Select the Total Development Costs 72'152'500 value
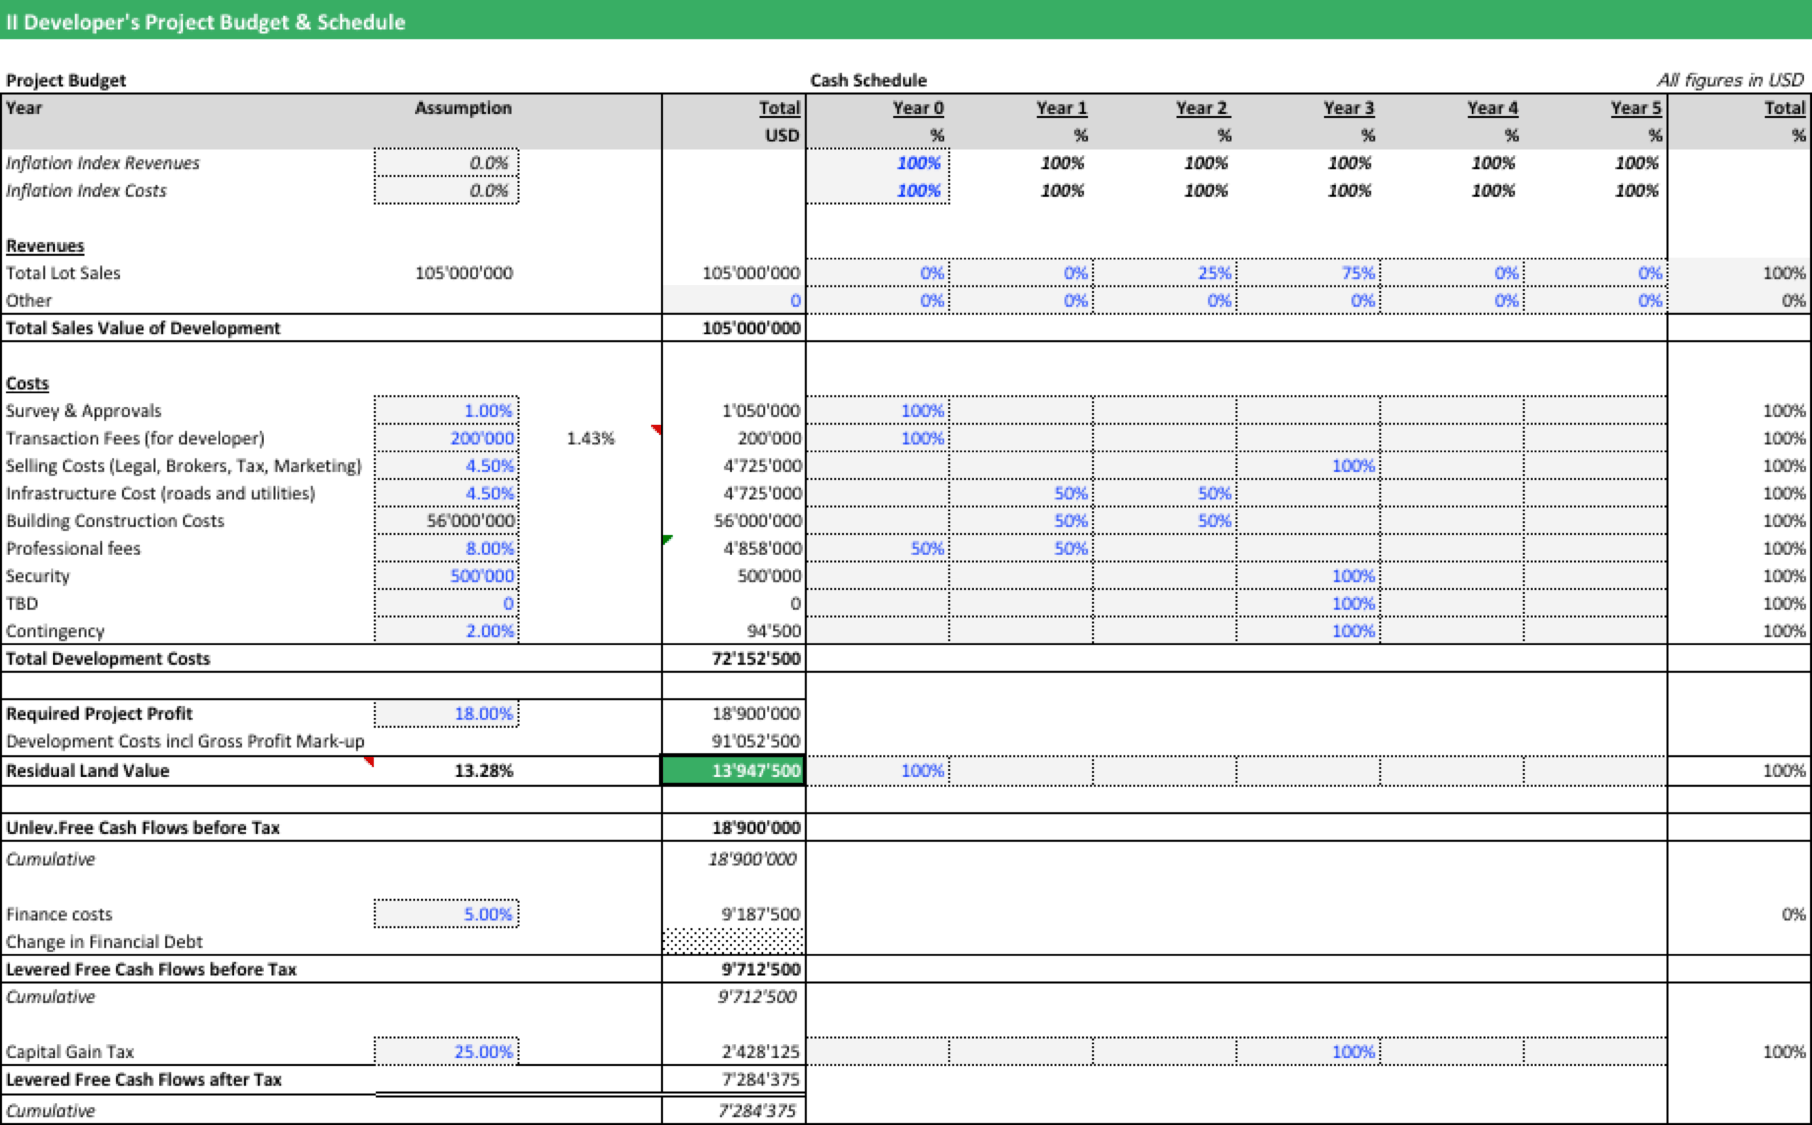The width and height of the screenshot is (1812, 1125). coord(755,658)
